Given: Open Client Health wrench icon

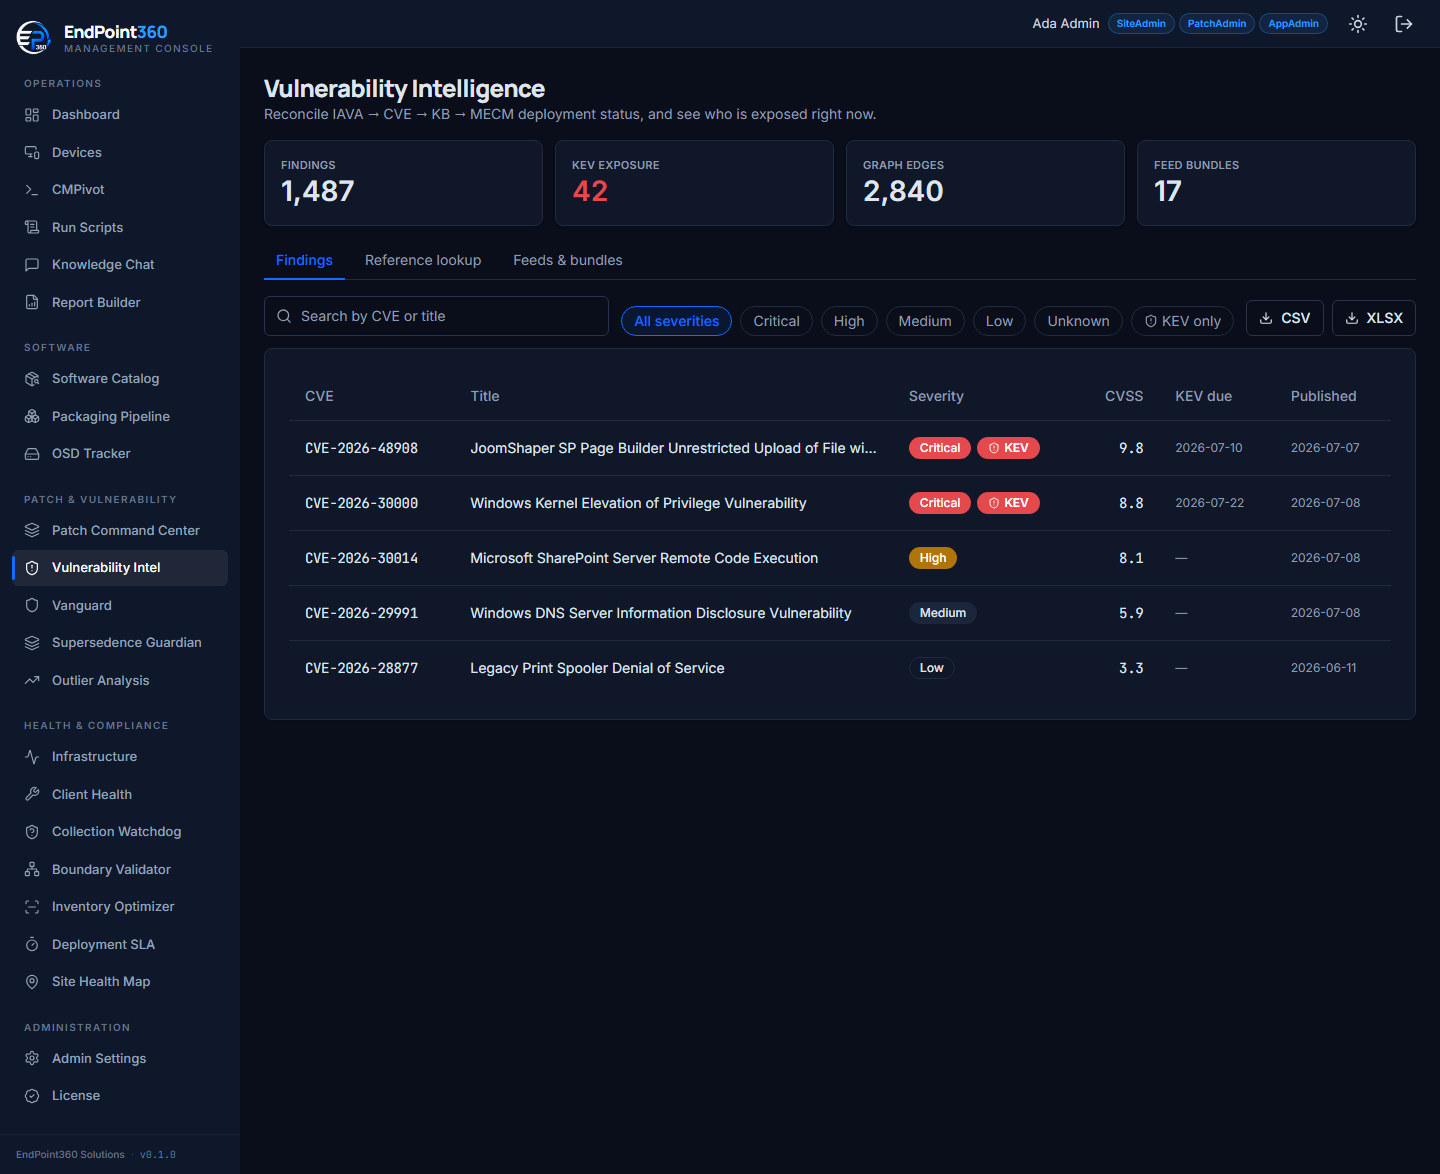Looking at the screenshot, I should click(x=32, y=795).
